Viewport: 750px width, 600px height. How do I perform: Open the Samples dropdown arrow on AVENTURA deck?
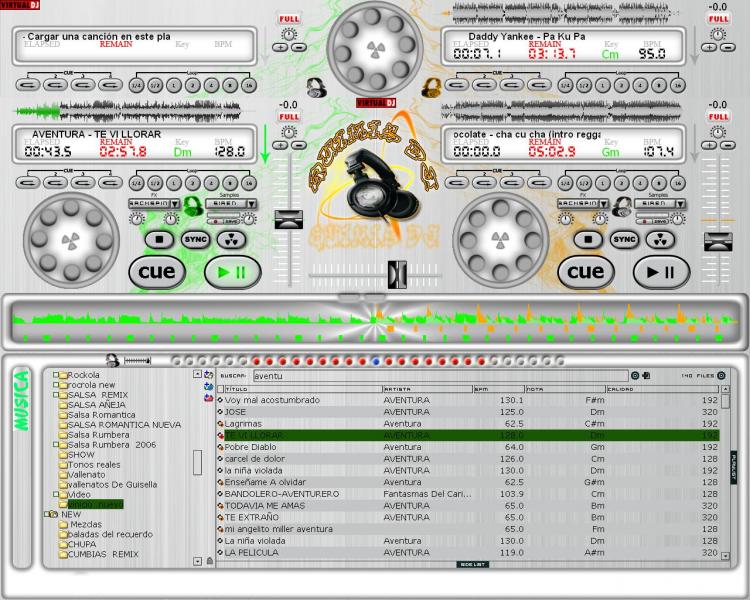pyautogui.click(x=252, y=203)
